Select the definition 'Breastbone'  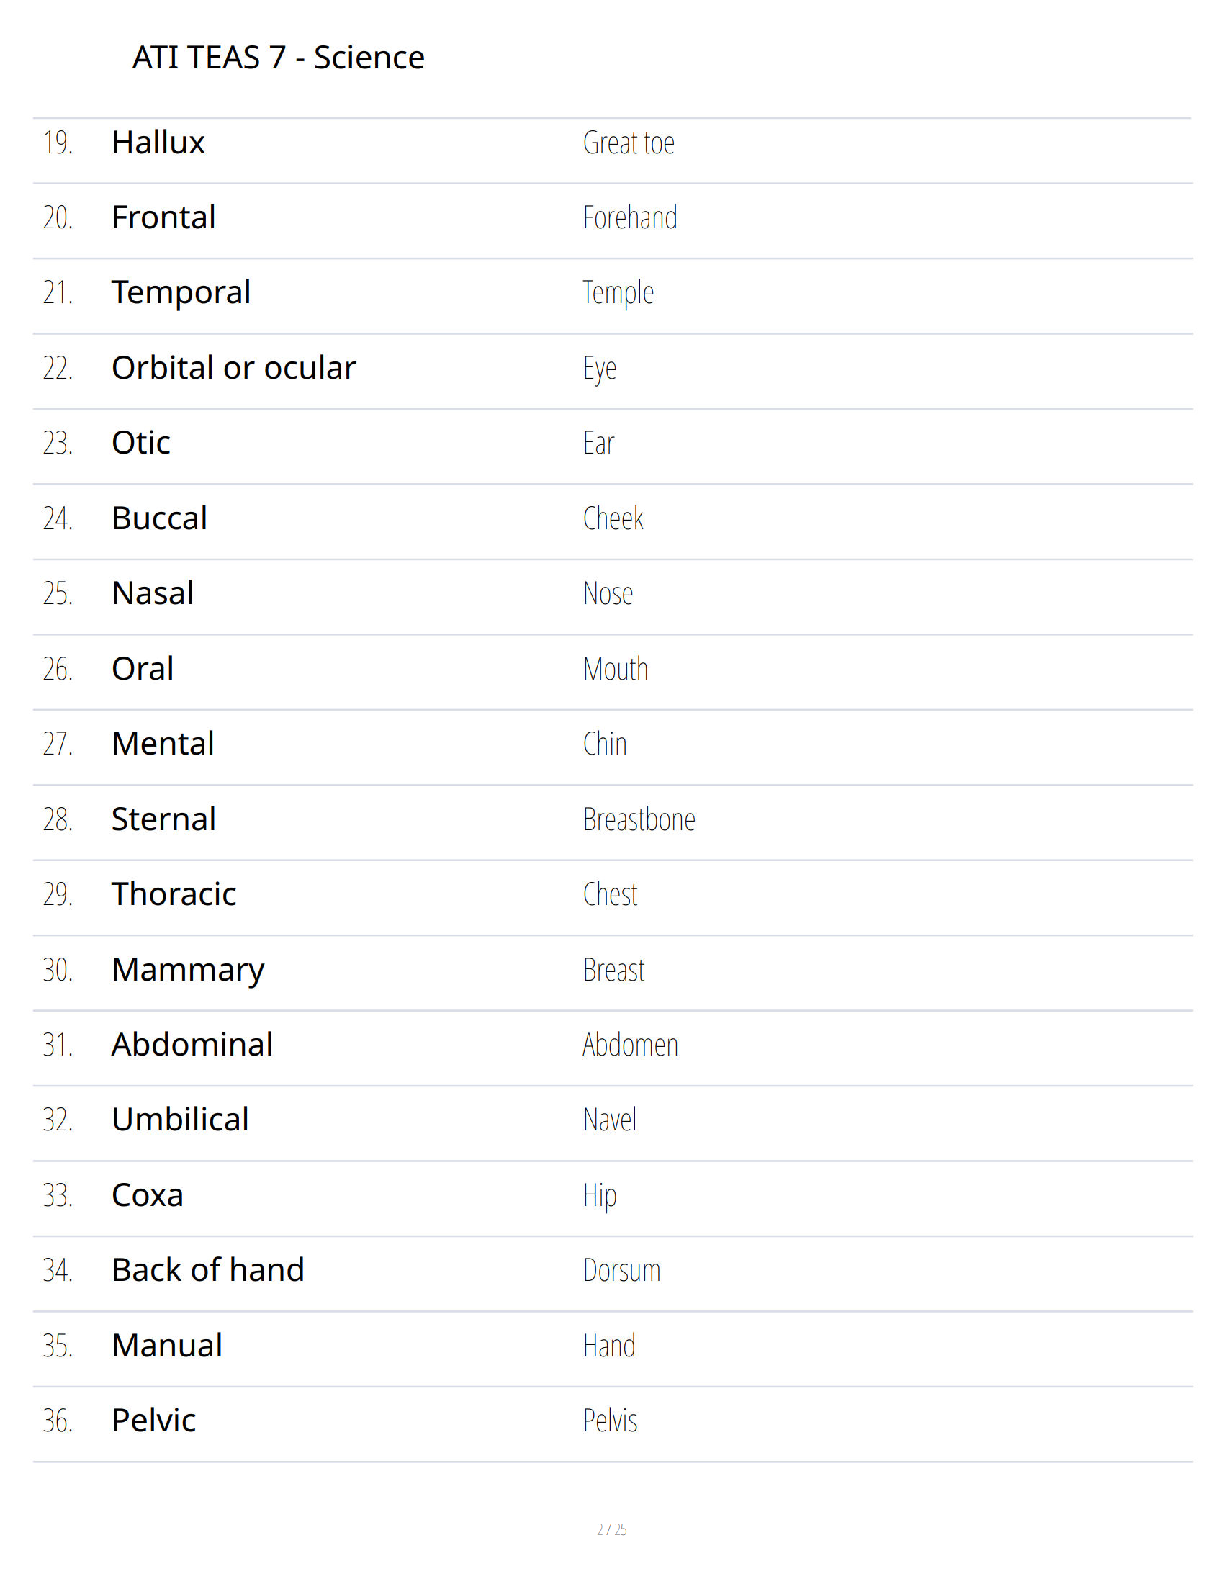coord(639,819)
